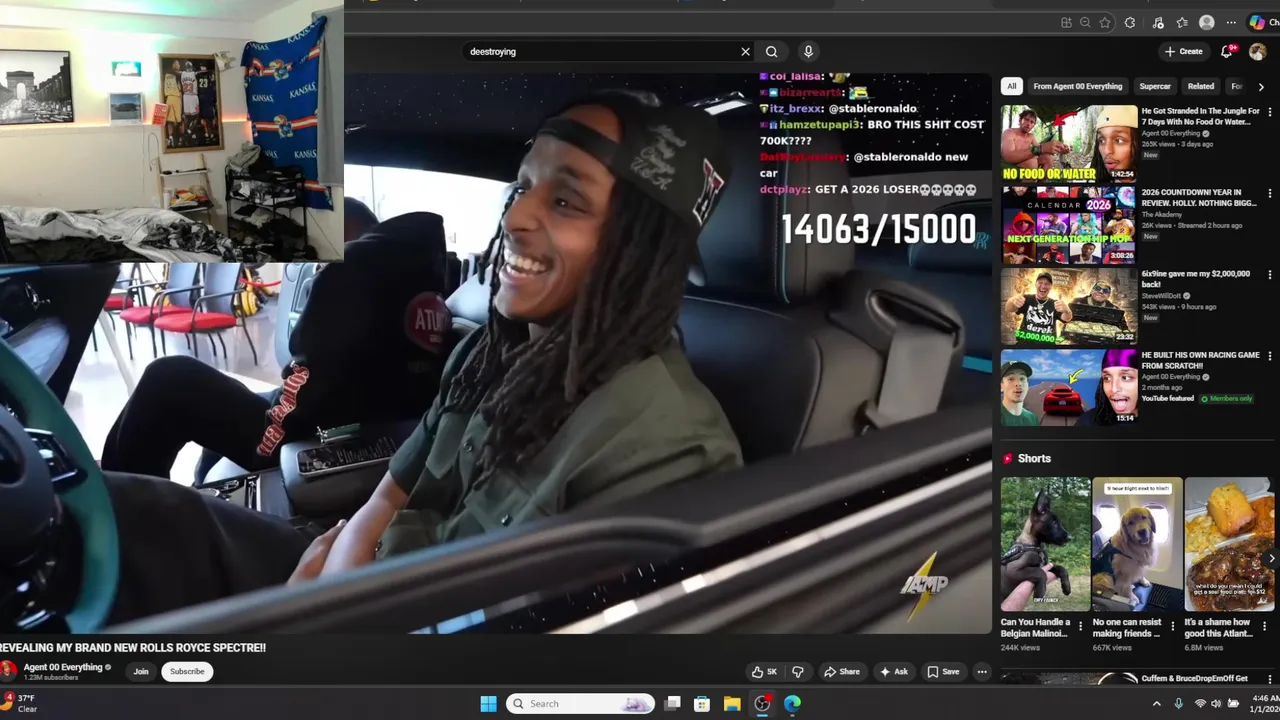
Task: Open the Stranded In The Jungle video thumbnail
Action: [1069, 143]
